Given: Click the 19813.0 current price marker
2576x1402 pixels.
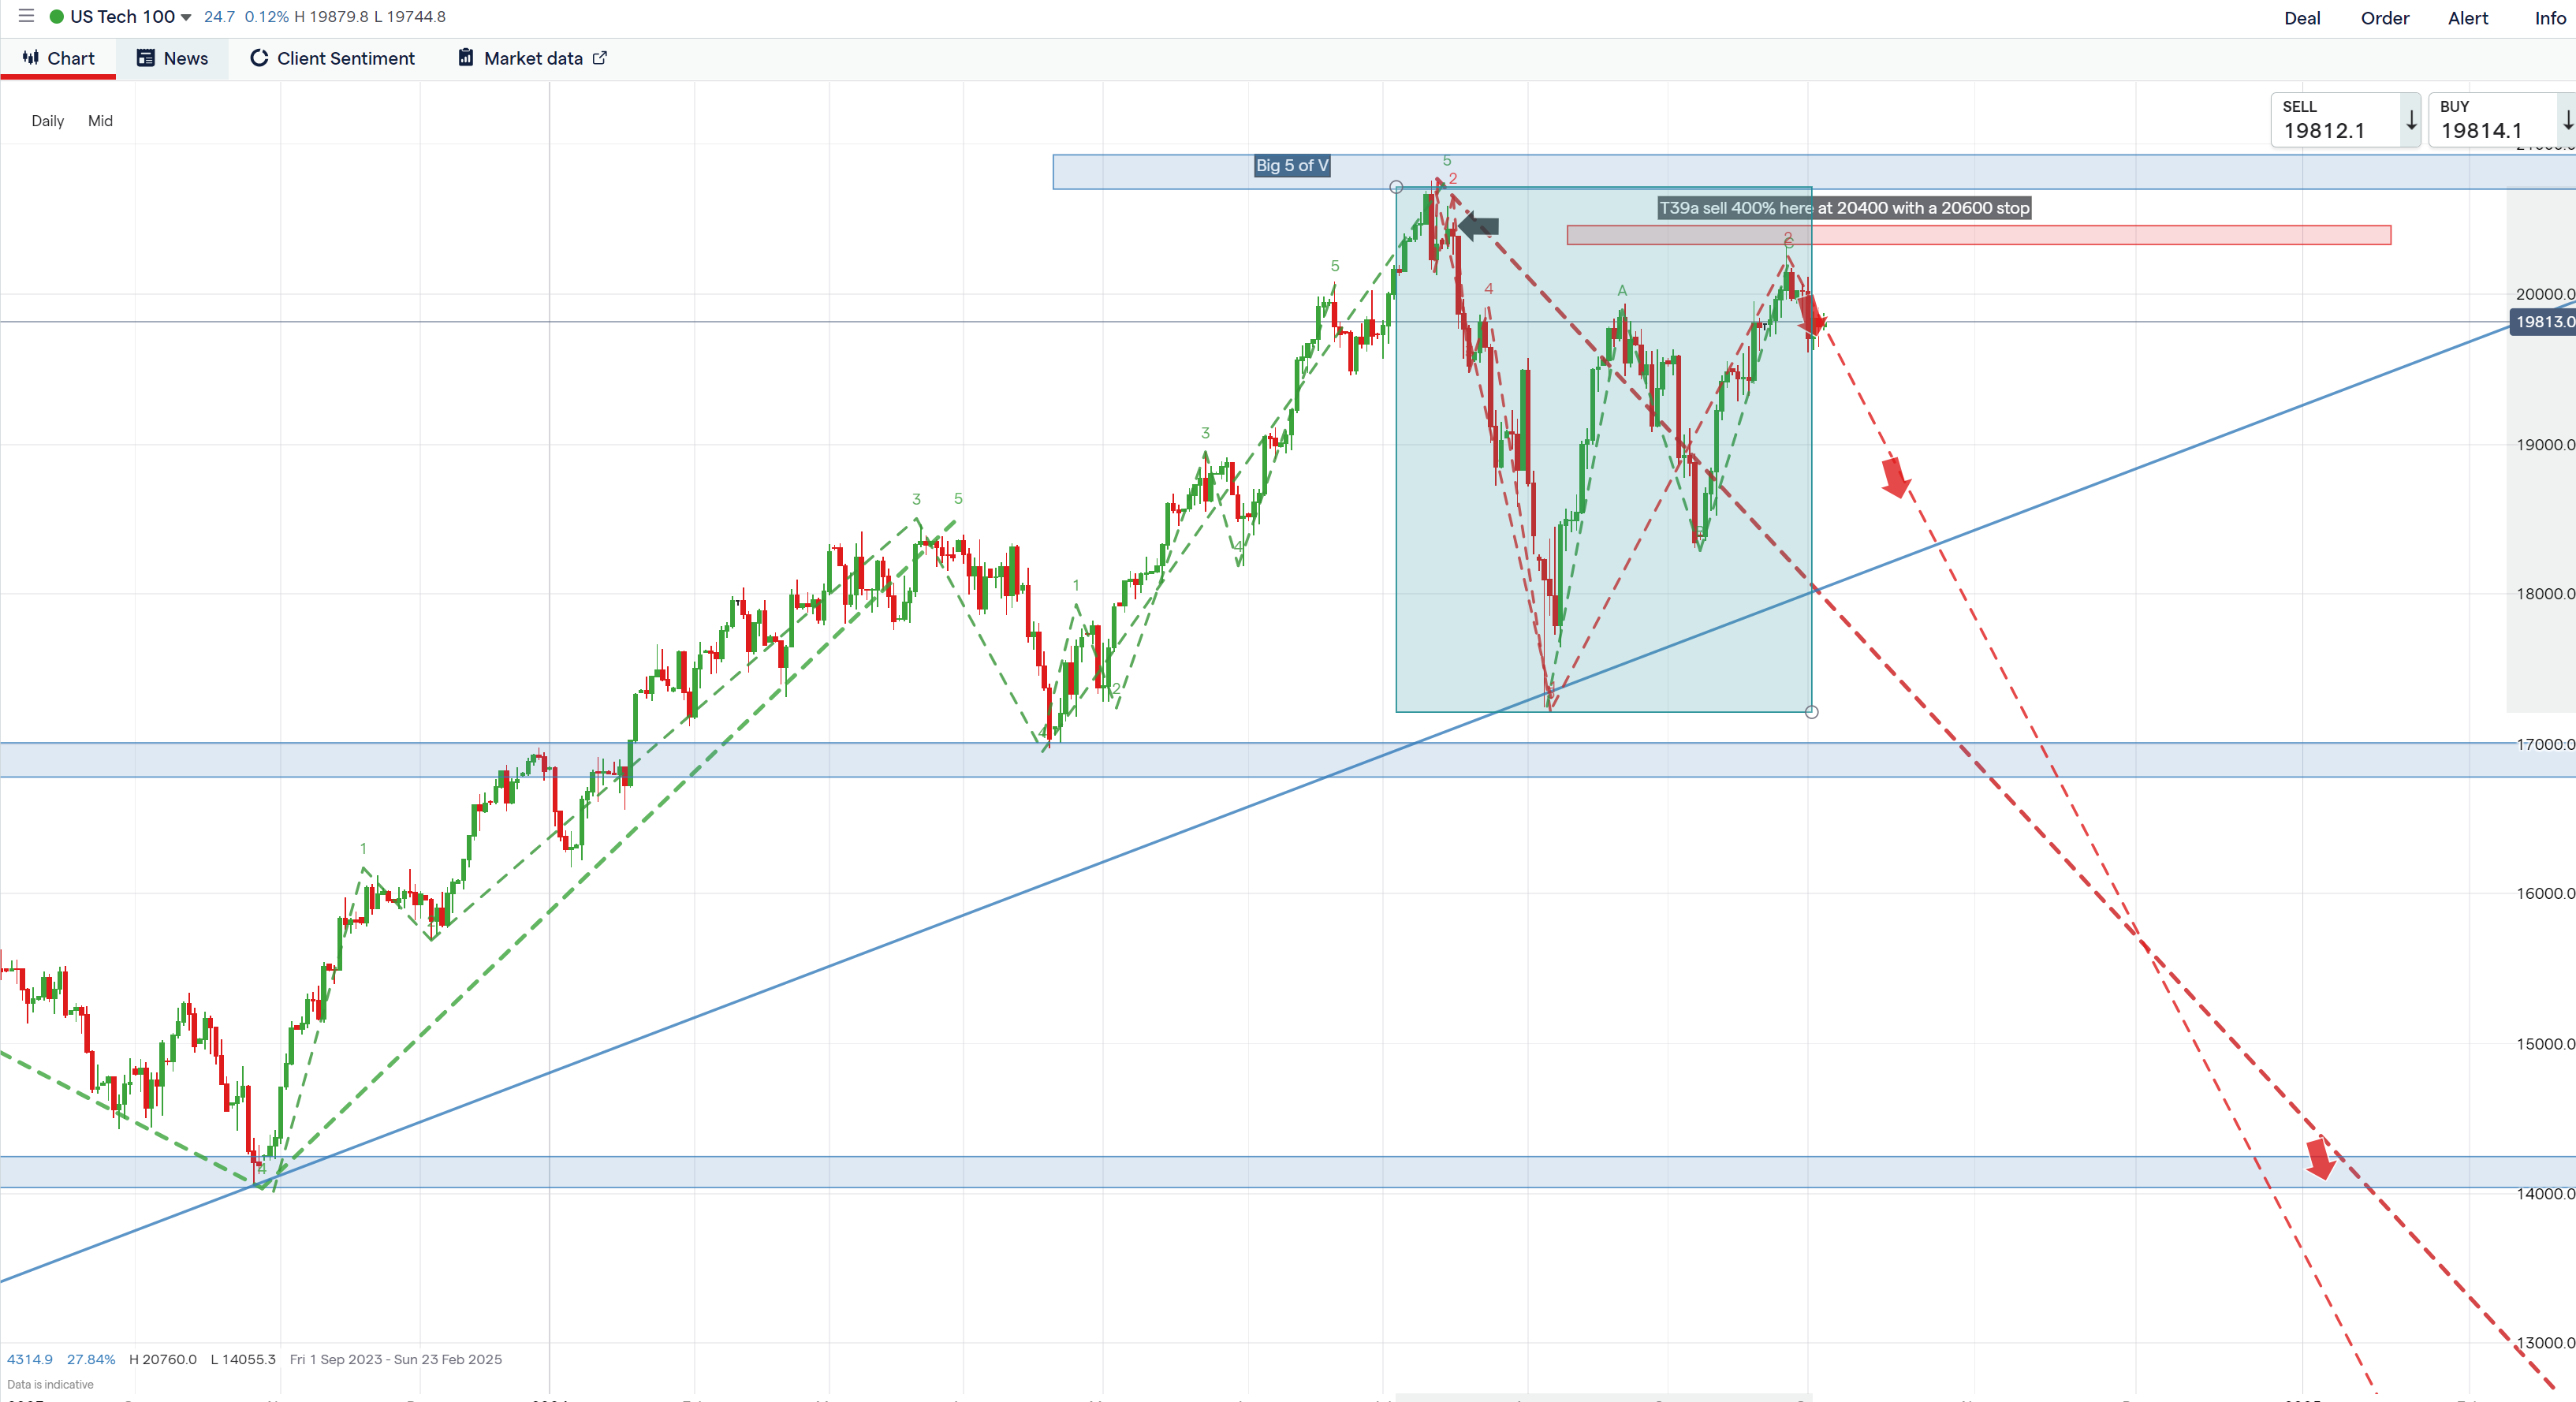Looking at the screenshot, I should (2544, 321).
